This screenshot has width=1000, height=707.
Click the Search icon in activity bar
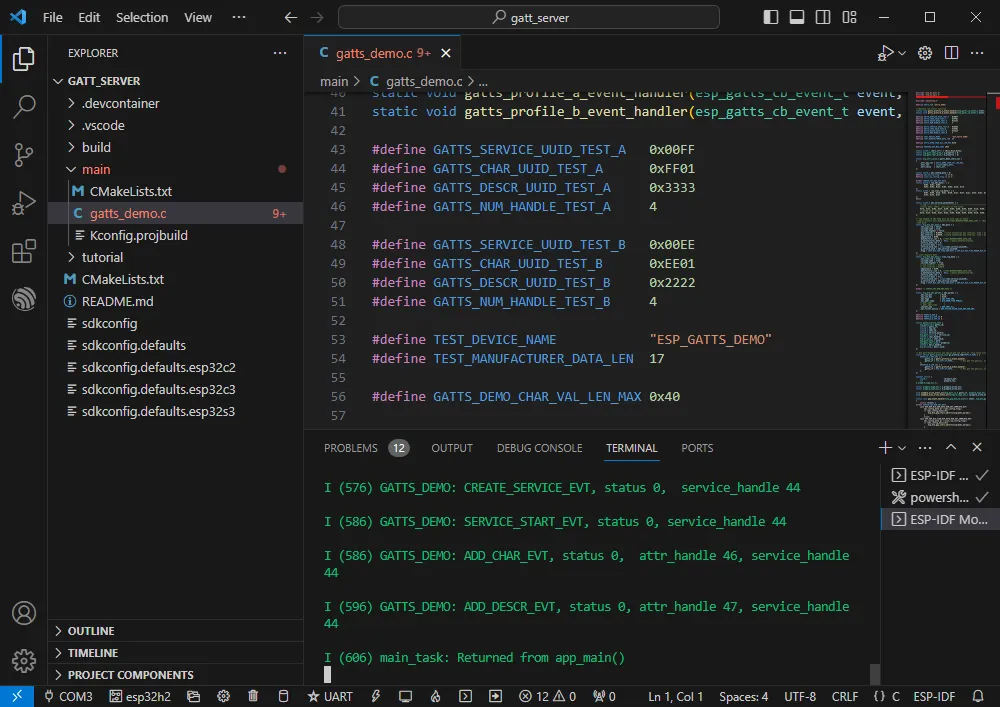24,106
